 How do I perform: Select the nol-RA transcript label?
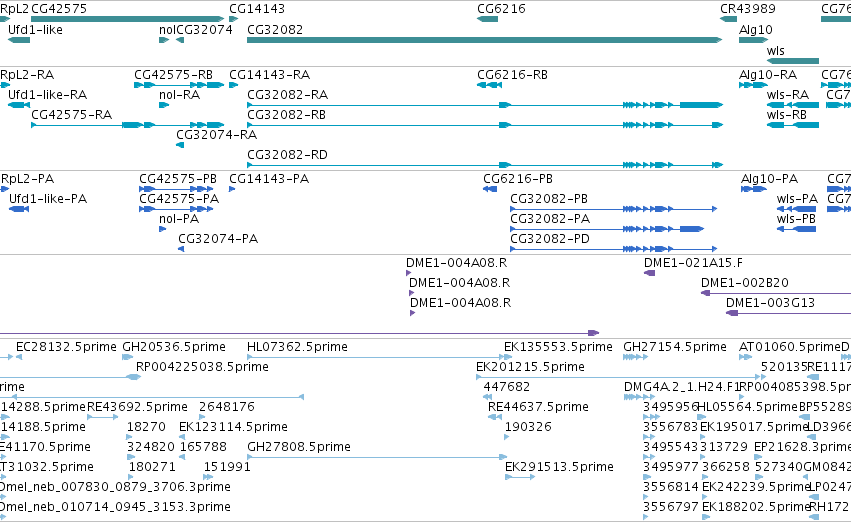pos(180,95)
